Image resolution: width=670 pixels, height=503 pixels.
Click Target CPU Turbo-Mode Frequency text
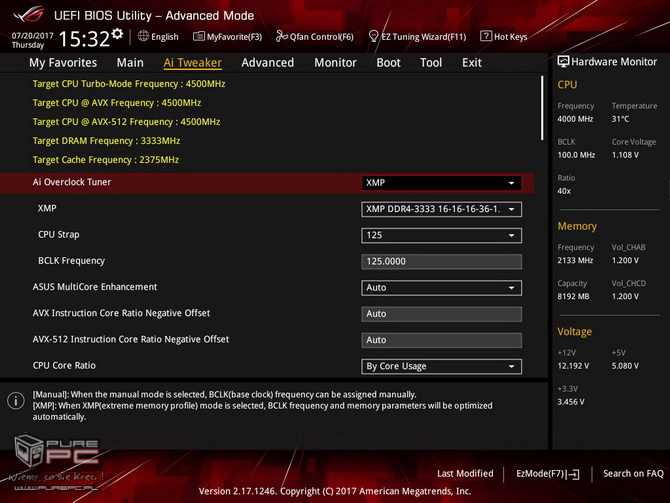pyautogui.click(x=129, y=84)
